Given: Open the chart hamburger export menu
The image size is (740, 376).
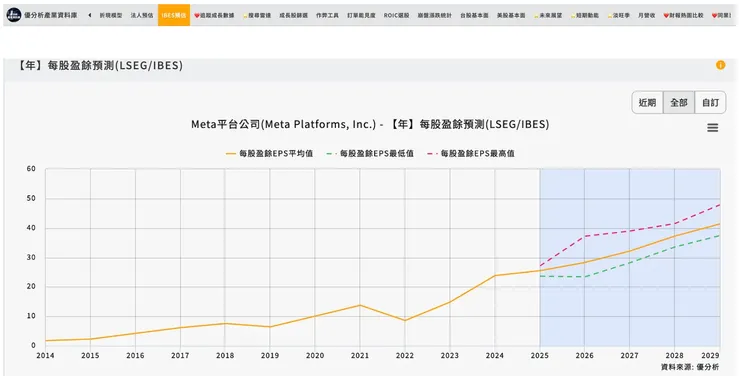Looking at the screenshot, I should (713, 127).
